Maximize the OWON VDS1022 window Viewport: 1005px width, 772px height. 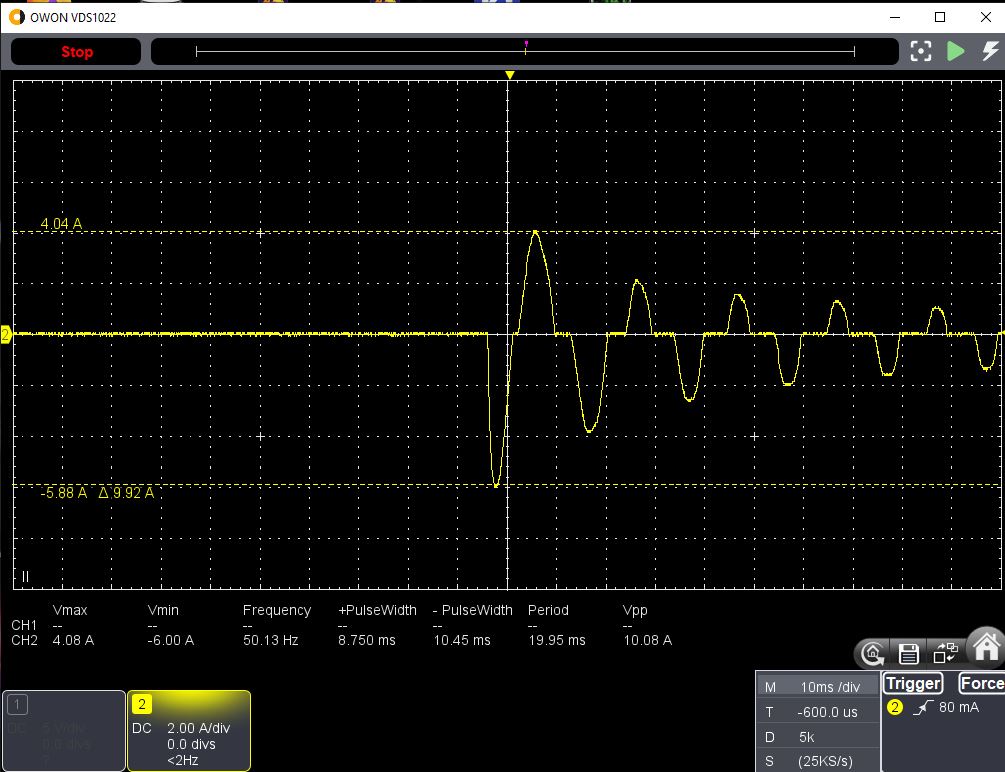[940, 17]
